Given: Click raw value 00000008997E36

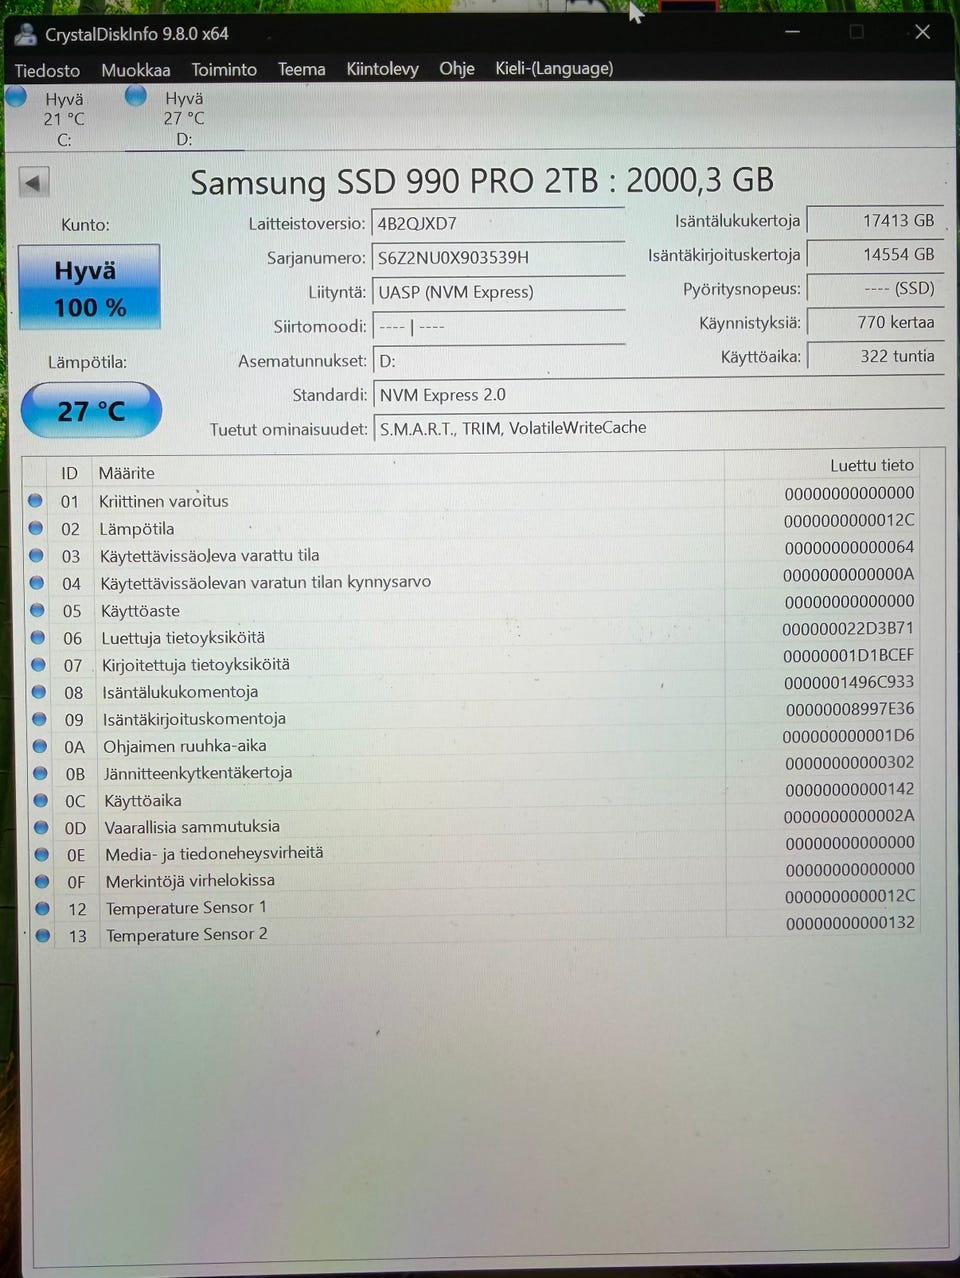Looking at the screenshot, I should pyautogui.click(x=850, y=709).
